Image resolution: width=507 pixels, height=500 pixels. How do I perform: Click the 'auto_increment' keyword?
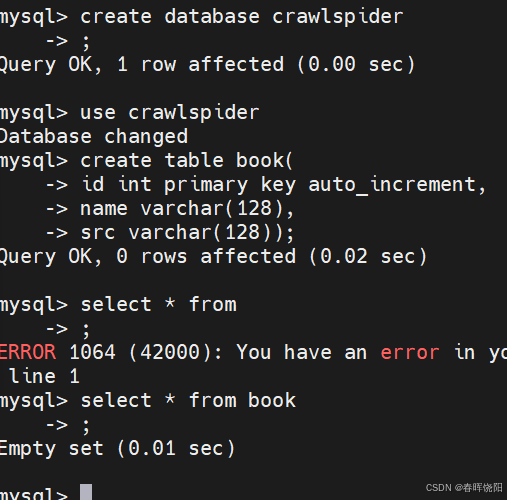(x=392, y=185)
